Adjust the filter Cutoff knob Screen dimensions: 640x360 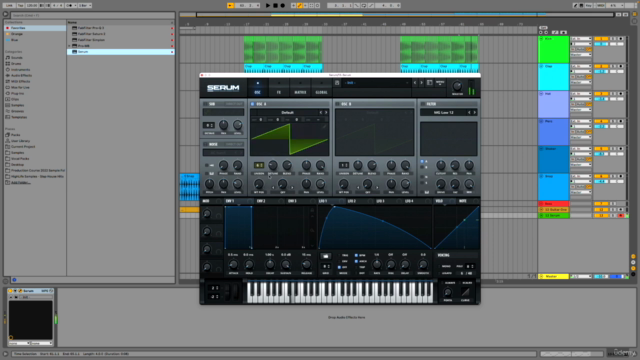[441, 165]
